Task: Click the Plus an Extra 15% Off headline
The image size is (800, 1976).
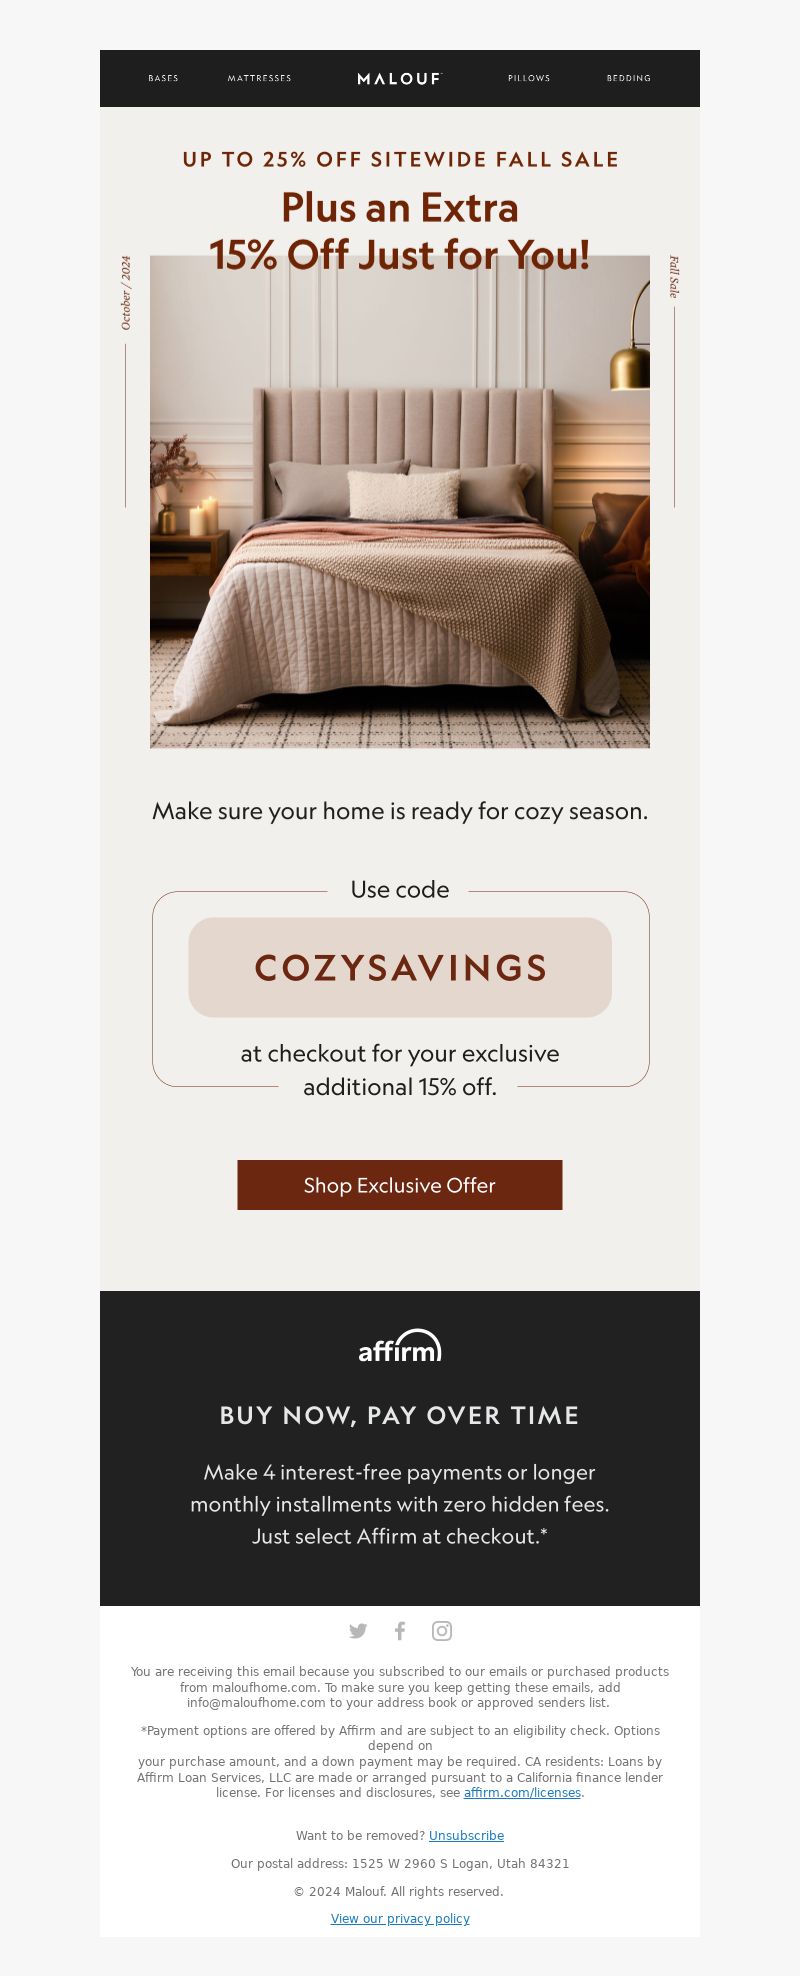Action: tap(400, 231)
